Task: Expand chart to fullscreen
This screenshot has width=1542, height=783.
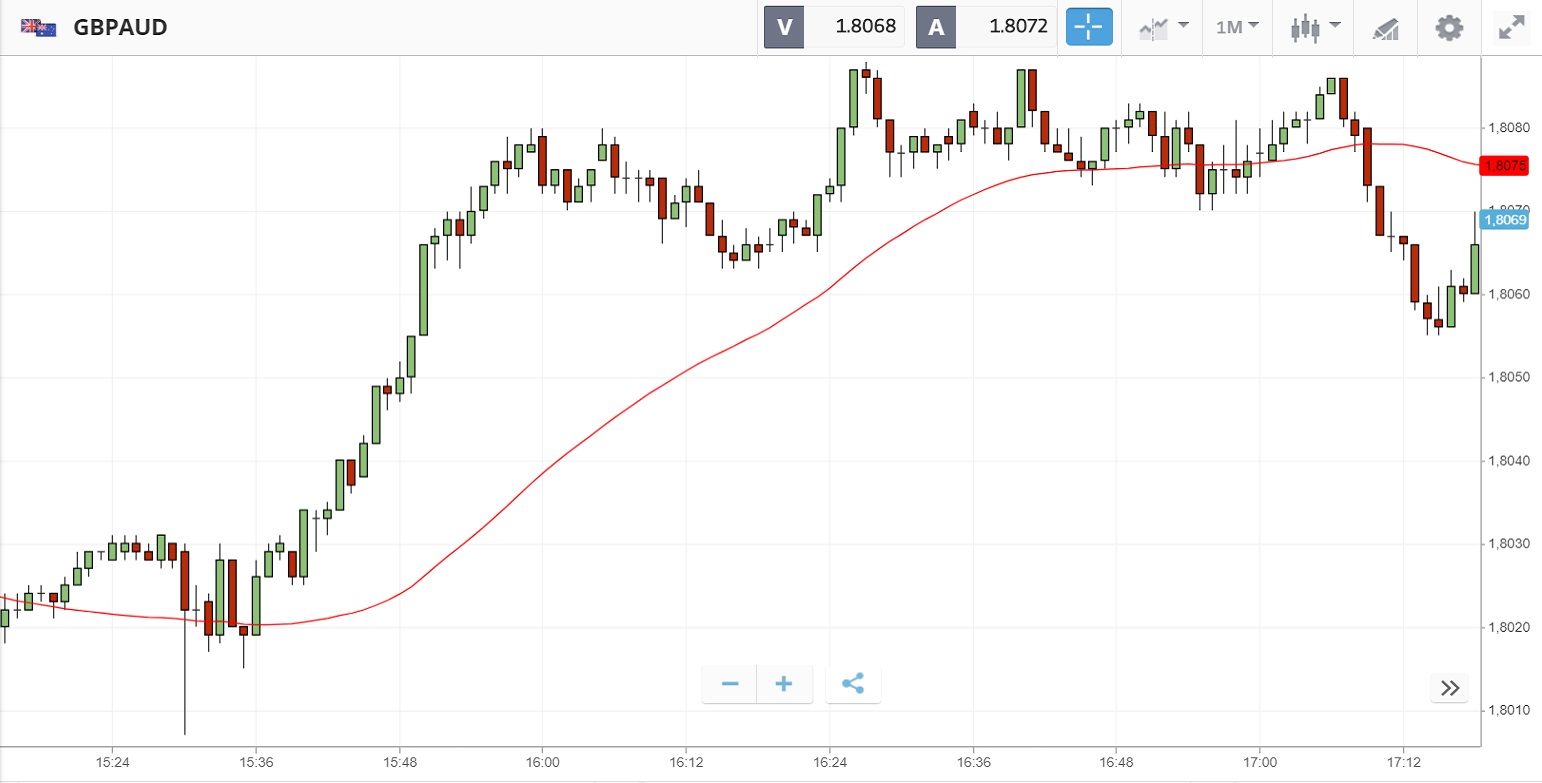Action: [x=1510, y=27]
